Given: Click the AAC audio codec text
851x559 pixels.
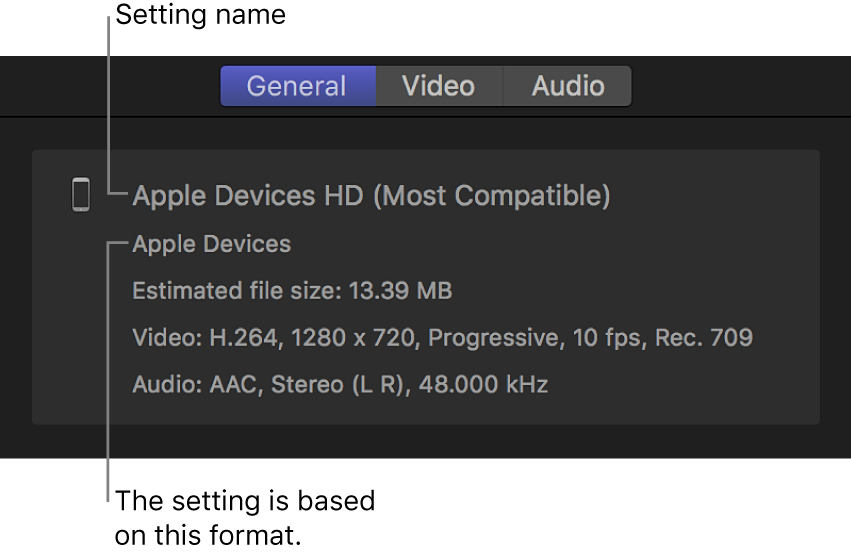Looking at the screenshot, I should (233, 384).
